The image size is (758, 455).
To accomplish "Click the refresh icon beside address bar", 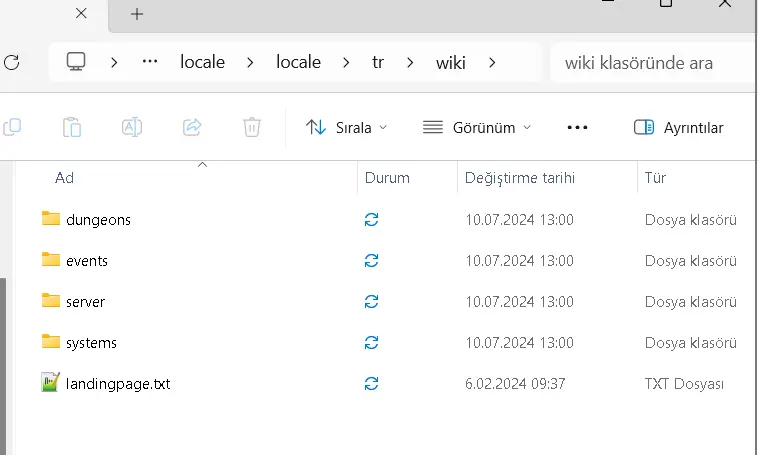I will pos(11,62).
